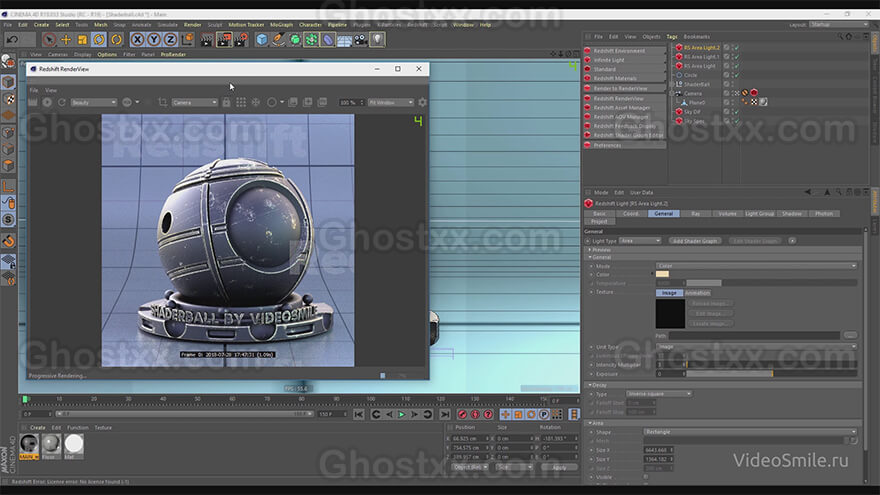Open the Area Shape Rectangle dropdown
This screenshot has width=880, height=495.
click(x=750, y=432)
